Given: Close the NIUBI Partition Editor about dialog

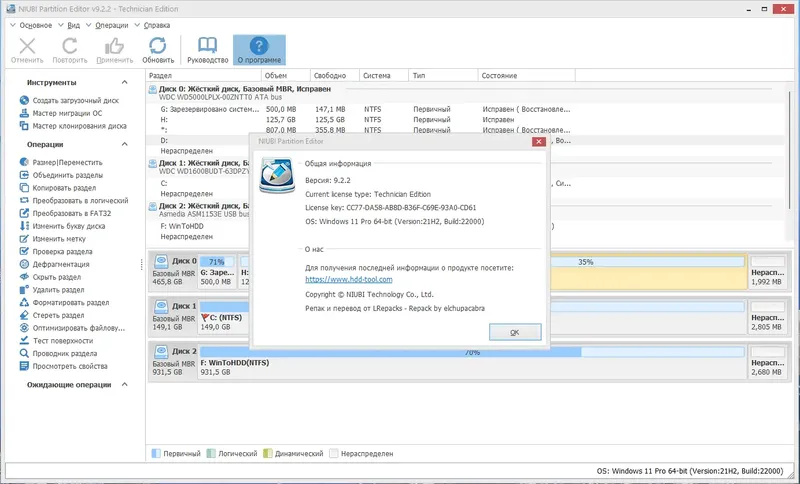Looking at the screenshot, I should [x=538, y=141].
